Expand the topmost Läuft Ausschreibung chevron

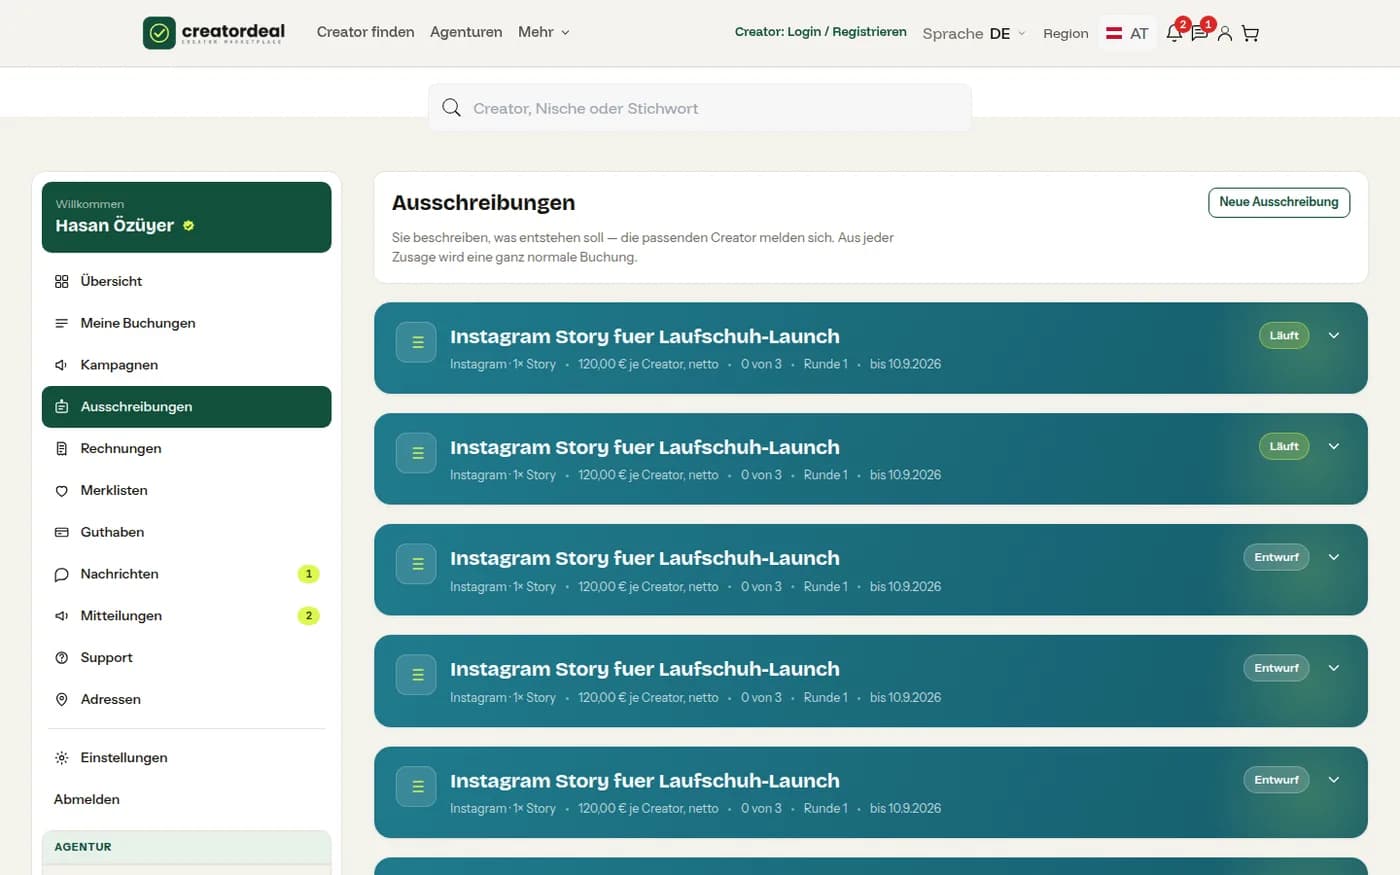point(1334,336)
